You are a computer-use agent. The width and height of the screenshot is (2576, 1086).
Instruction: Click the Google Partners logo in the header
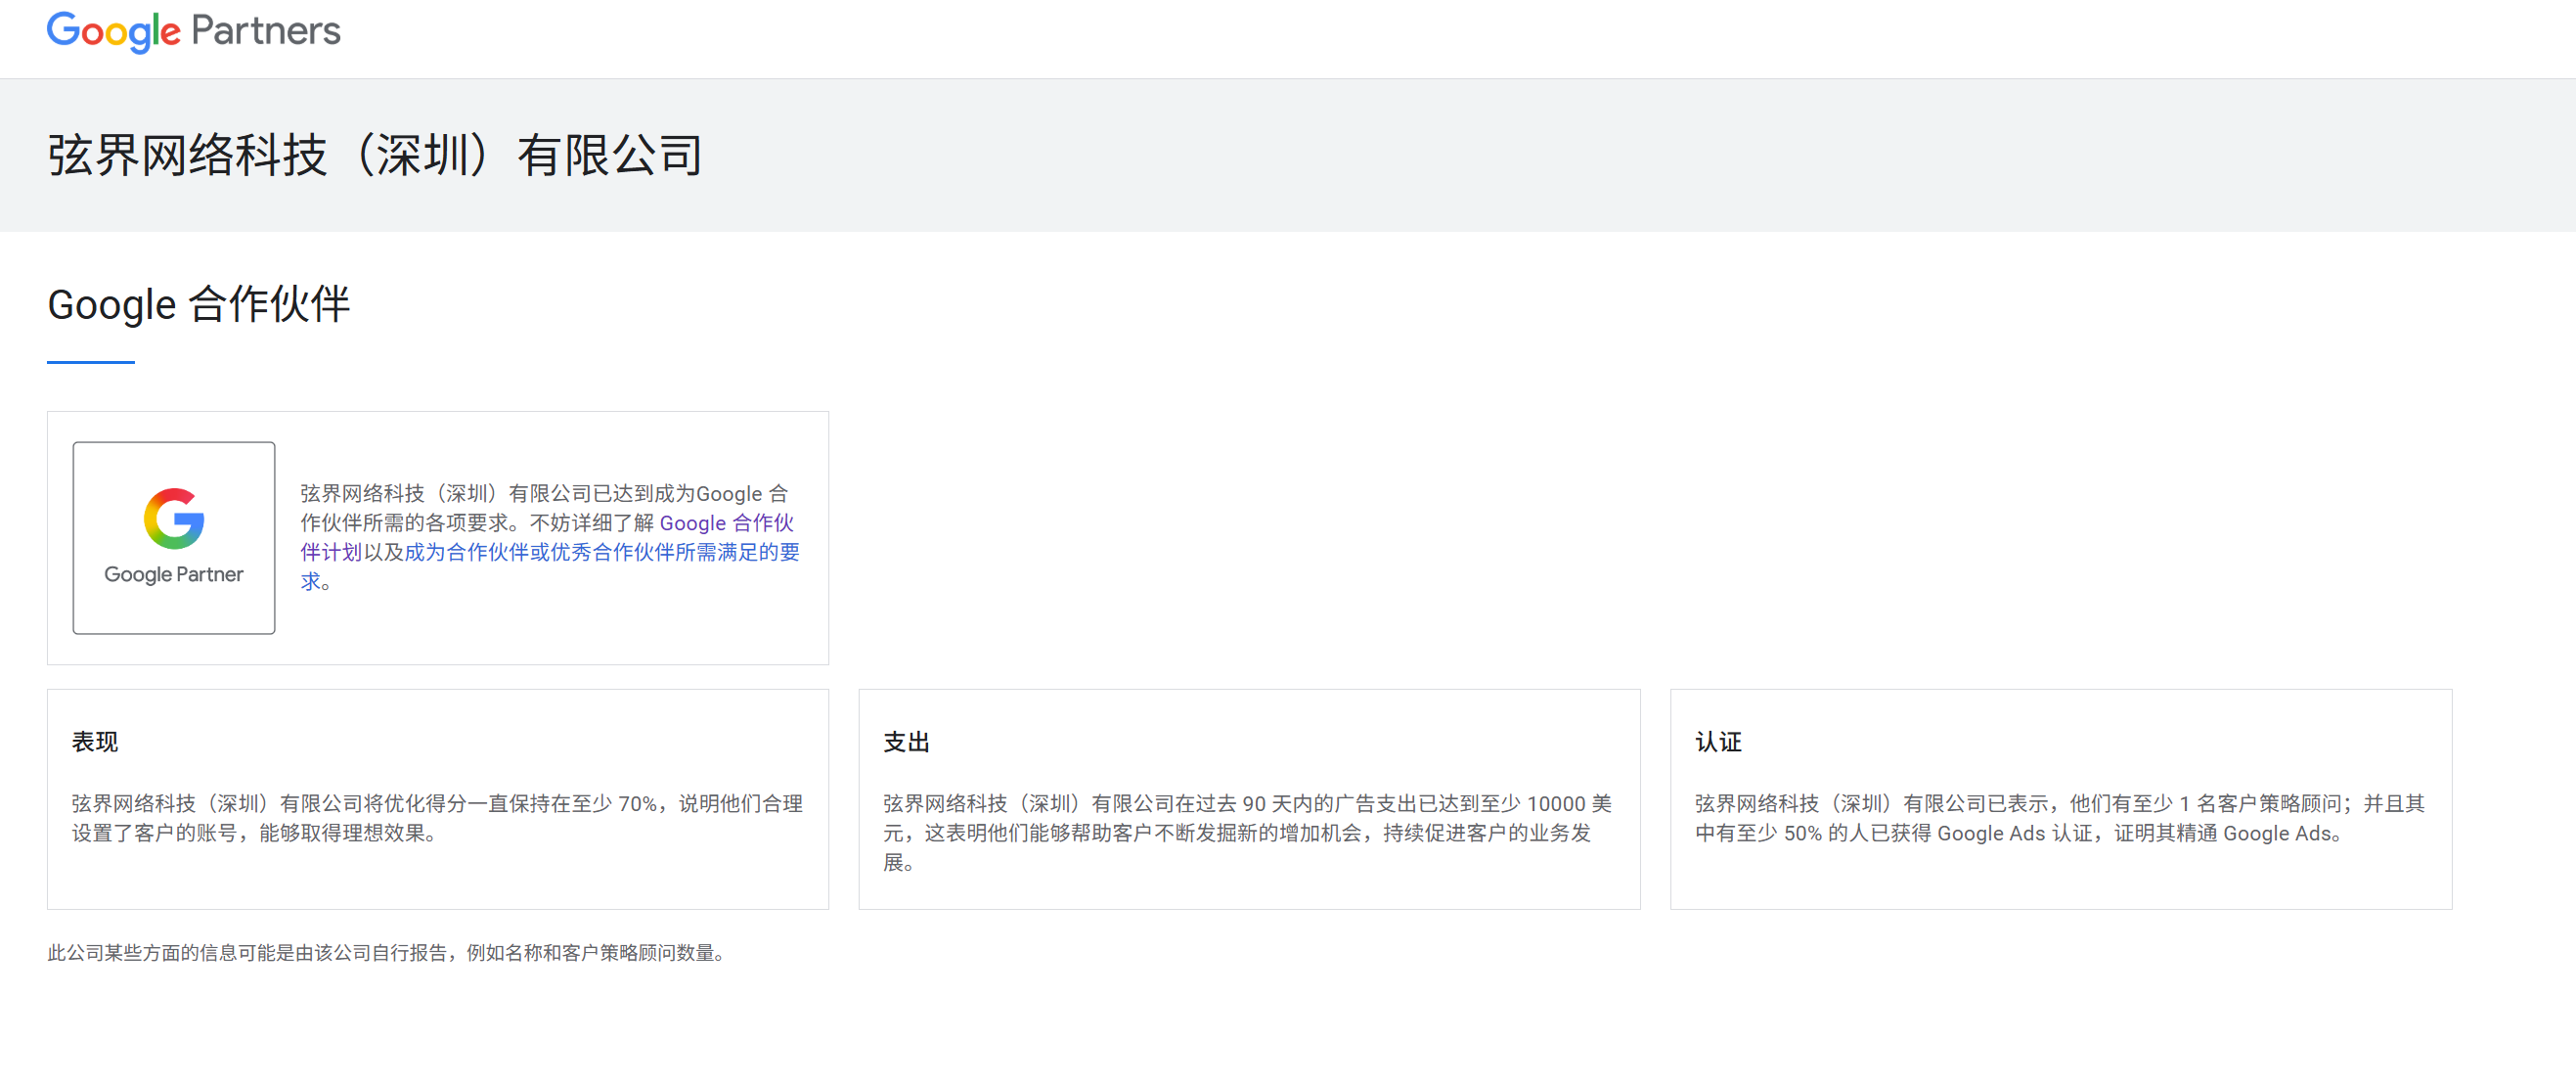(194, 31)
